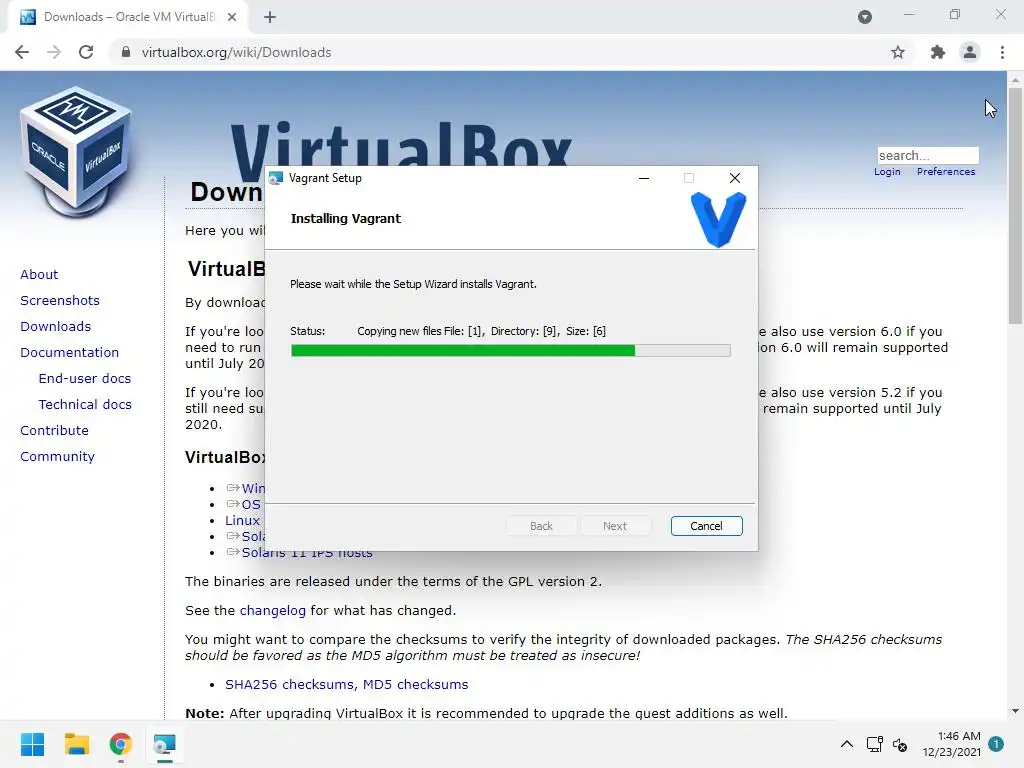View site information via the lock icon
The image size is (1024, 768).
(x=126, y=52)
